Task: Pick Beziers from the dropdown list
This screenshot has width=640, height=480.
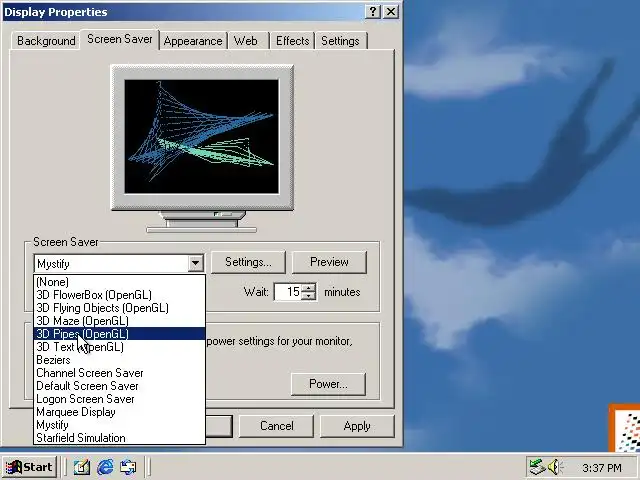Action: pos(119,360)
